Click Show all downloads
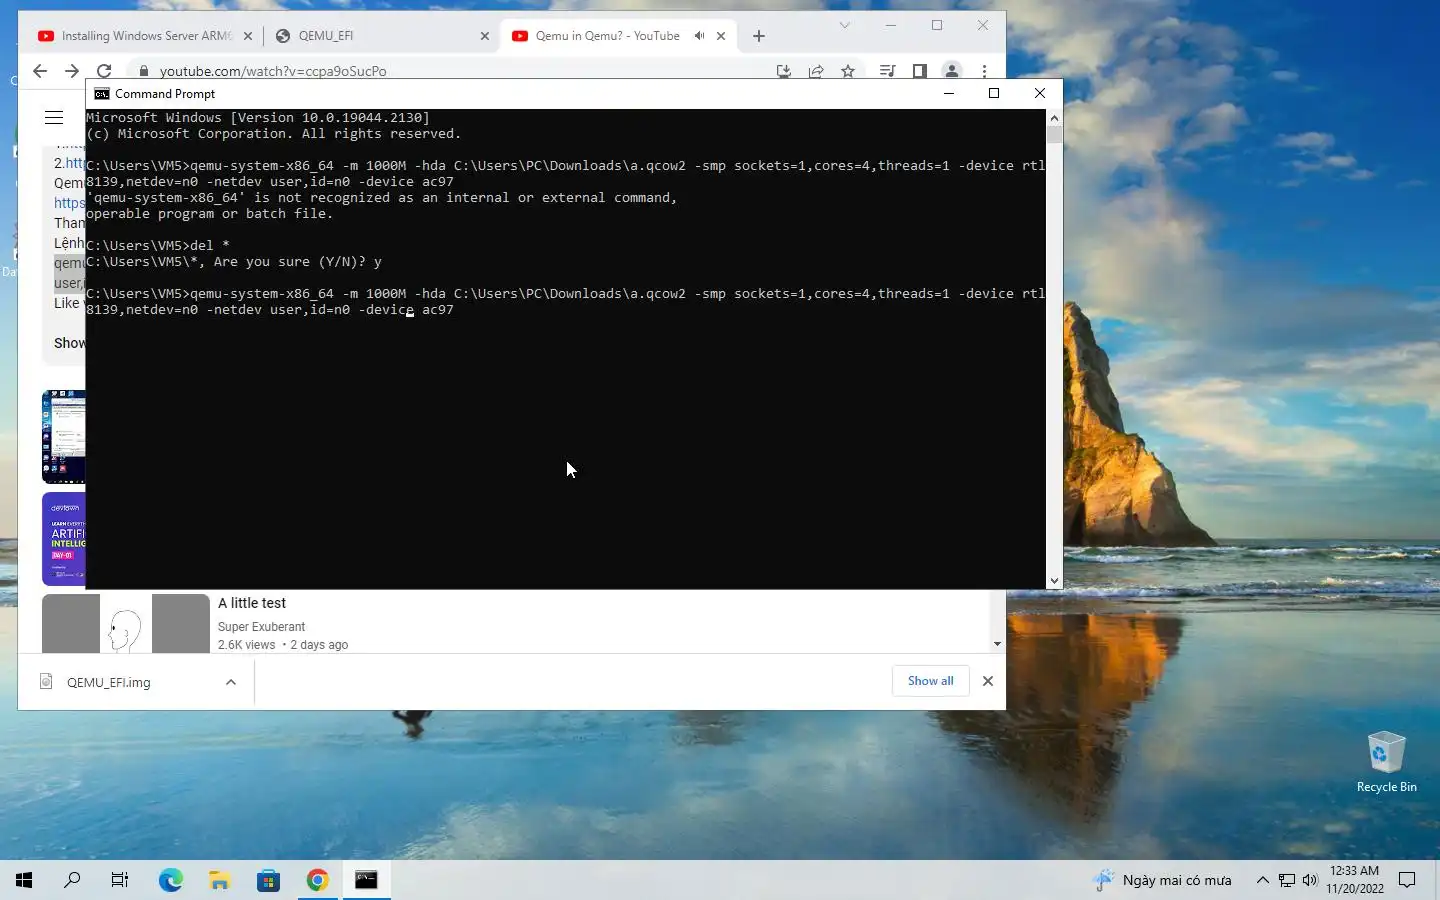This screenshot has height=900, width=1440. 930,681
